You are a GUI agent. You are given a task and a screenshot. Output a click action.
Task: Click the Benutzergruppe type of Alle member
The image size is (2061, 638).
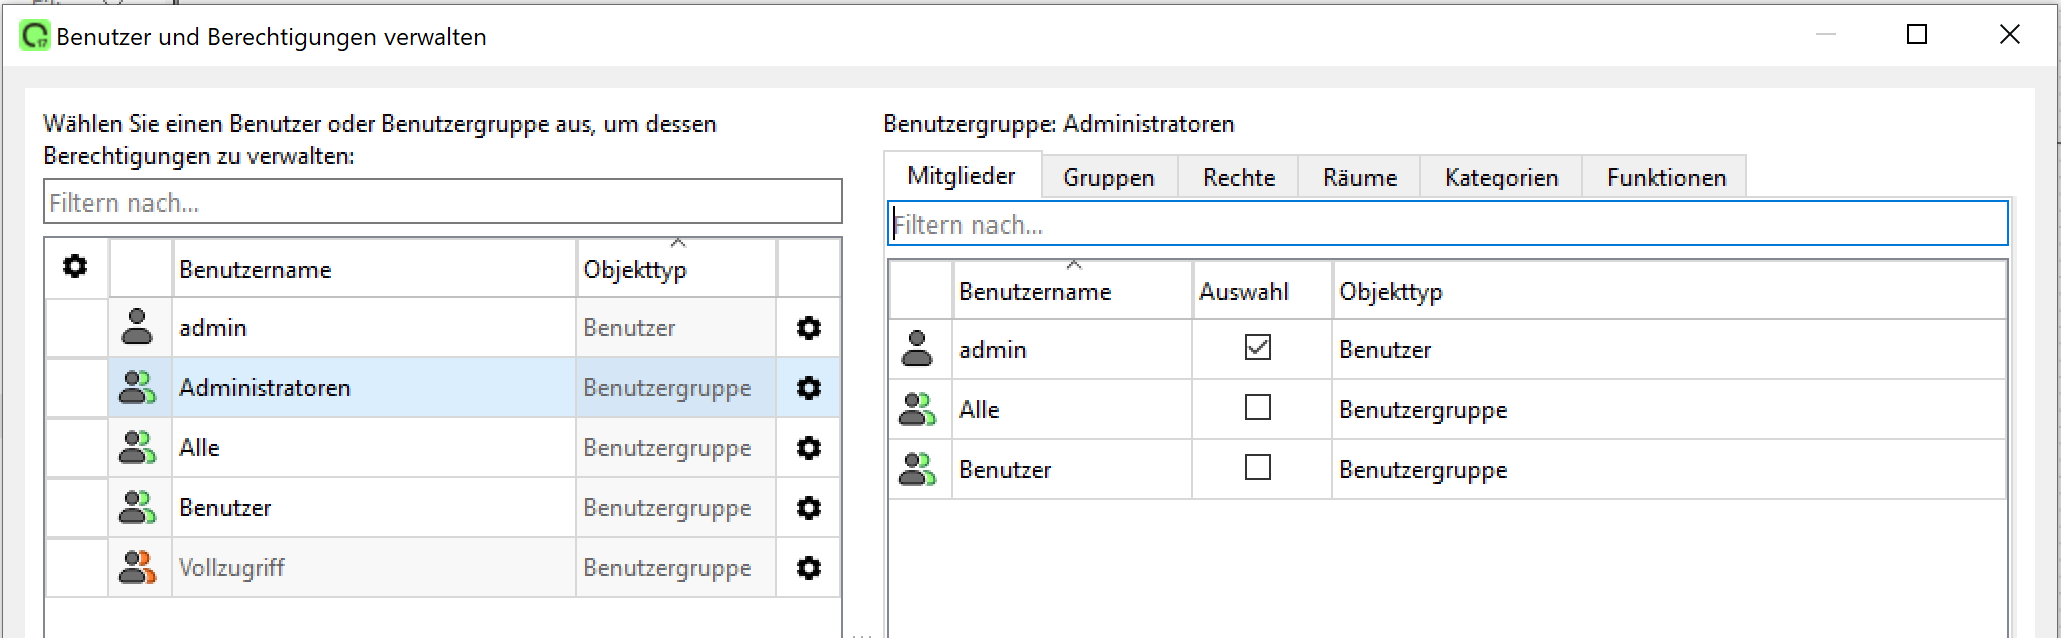coord(1423,410)
